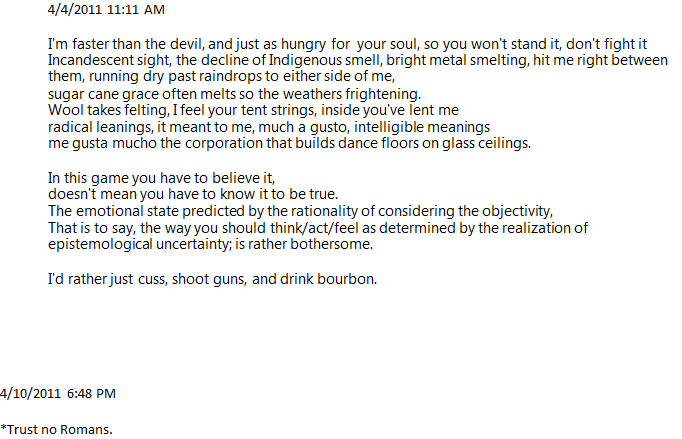Click the line "*Trust no Romans."
This screenshot has height=439, width=682.
point(57,429)
